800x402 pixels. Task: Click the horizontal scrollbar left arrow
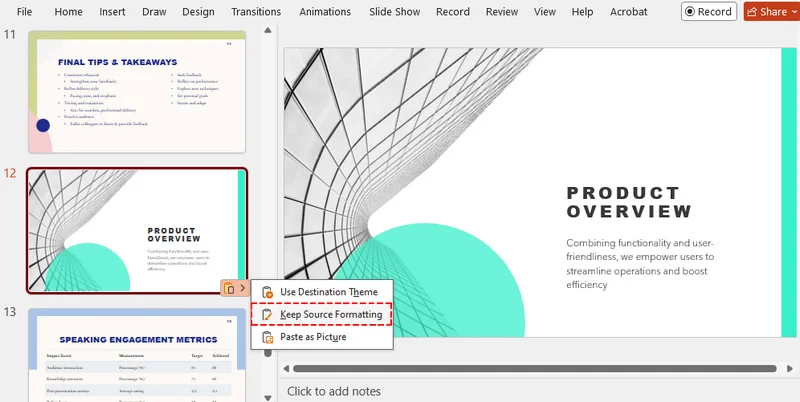coord(286,368)
